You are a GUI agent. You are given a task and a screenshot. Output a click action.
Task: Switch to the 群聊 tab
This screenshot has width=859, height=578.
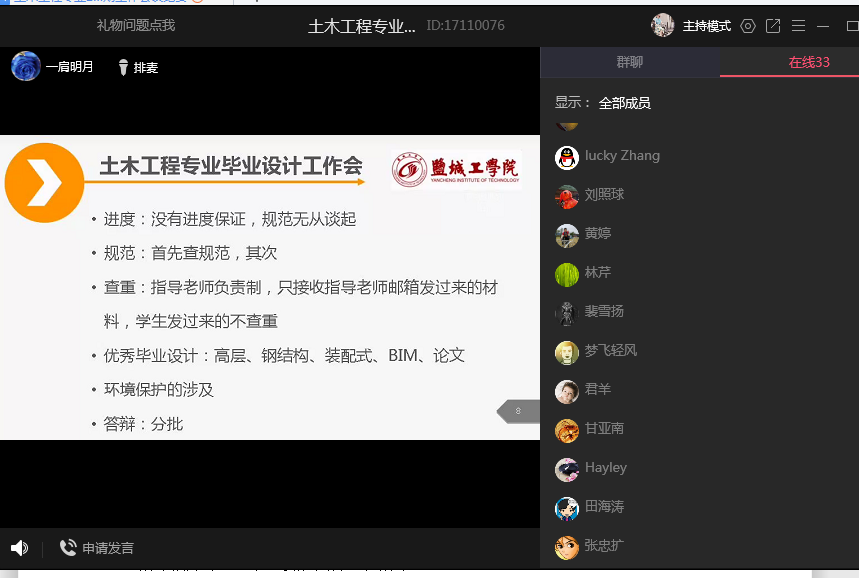pos(630,62)
